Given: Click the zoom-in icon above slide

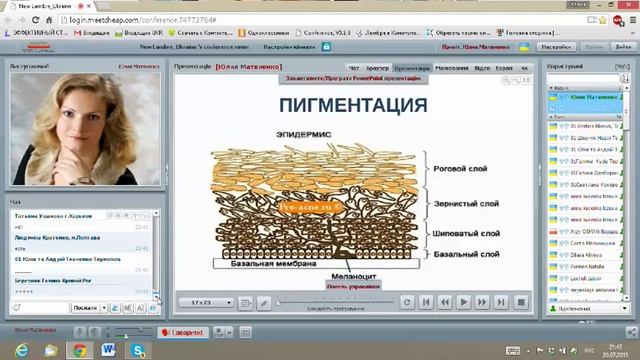Looking at the screenshot, I should tap(506, 81).
